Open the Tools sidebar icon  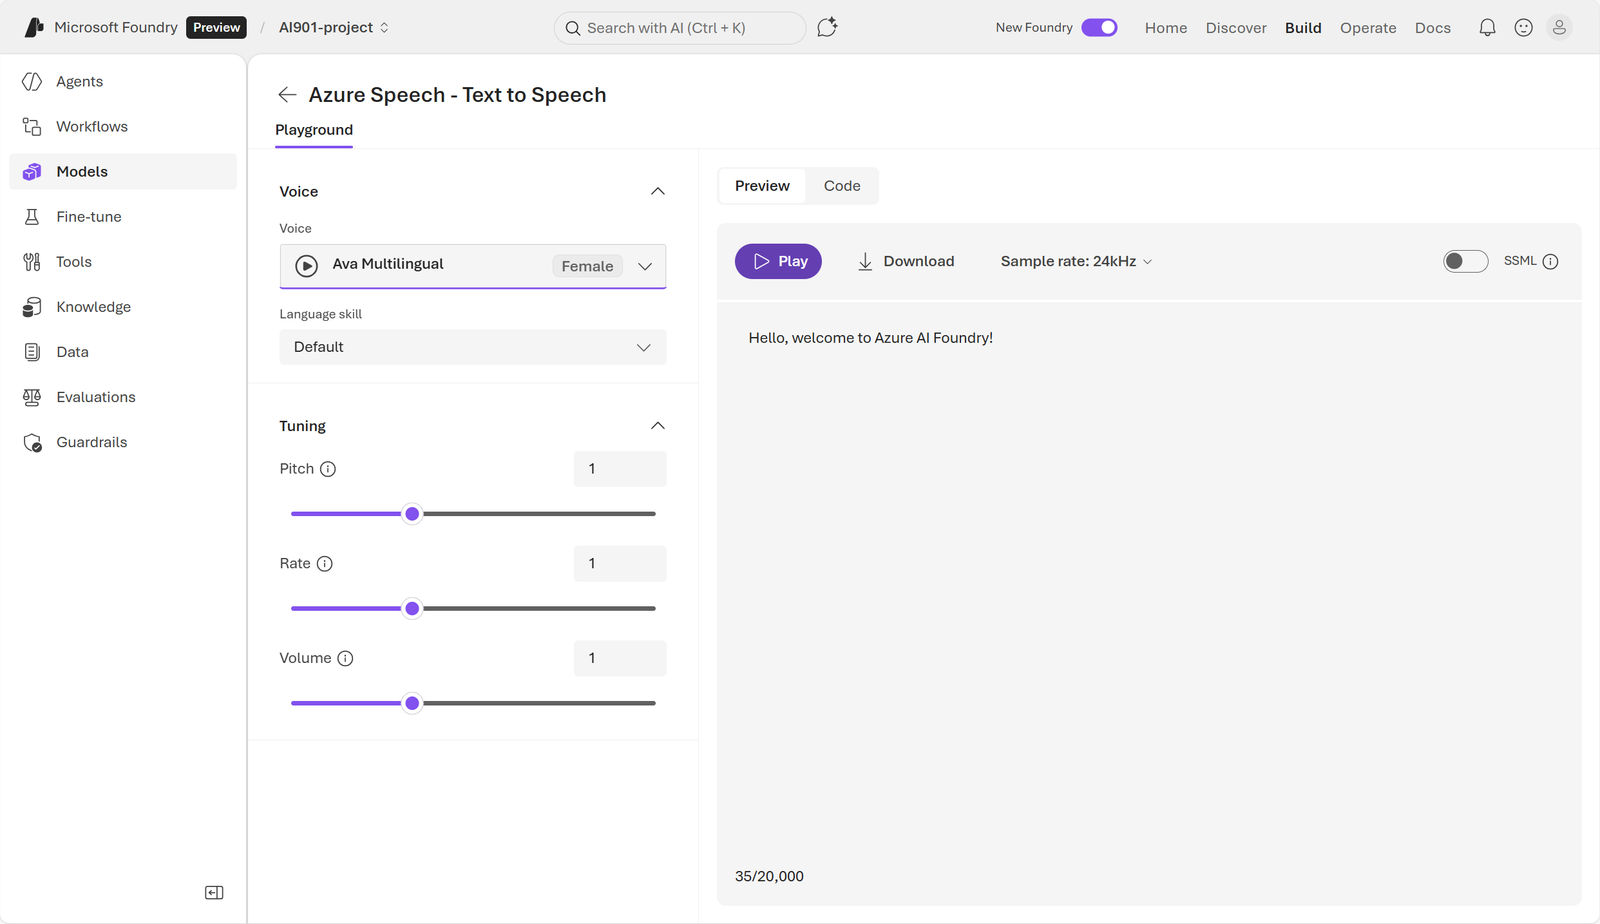coord(32,261)
